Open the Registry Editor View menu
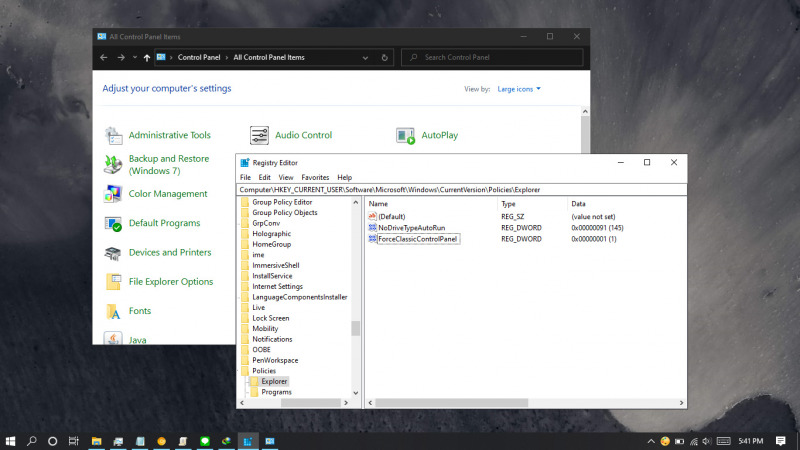This screenshot has width=800, height=450. coord(286,178)
